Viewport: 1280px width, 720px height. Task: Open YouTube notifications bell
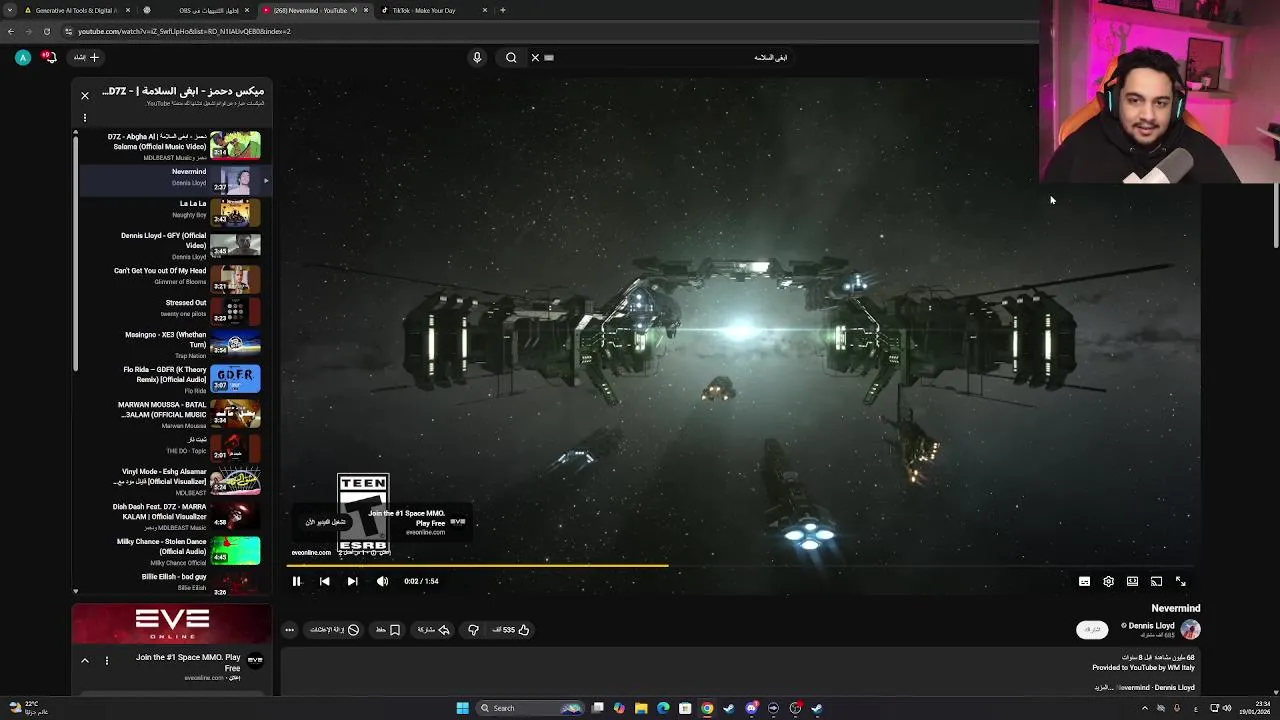pyautogui.click(x=49, y=57)
